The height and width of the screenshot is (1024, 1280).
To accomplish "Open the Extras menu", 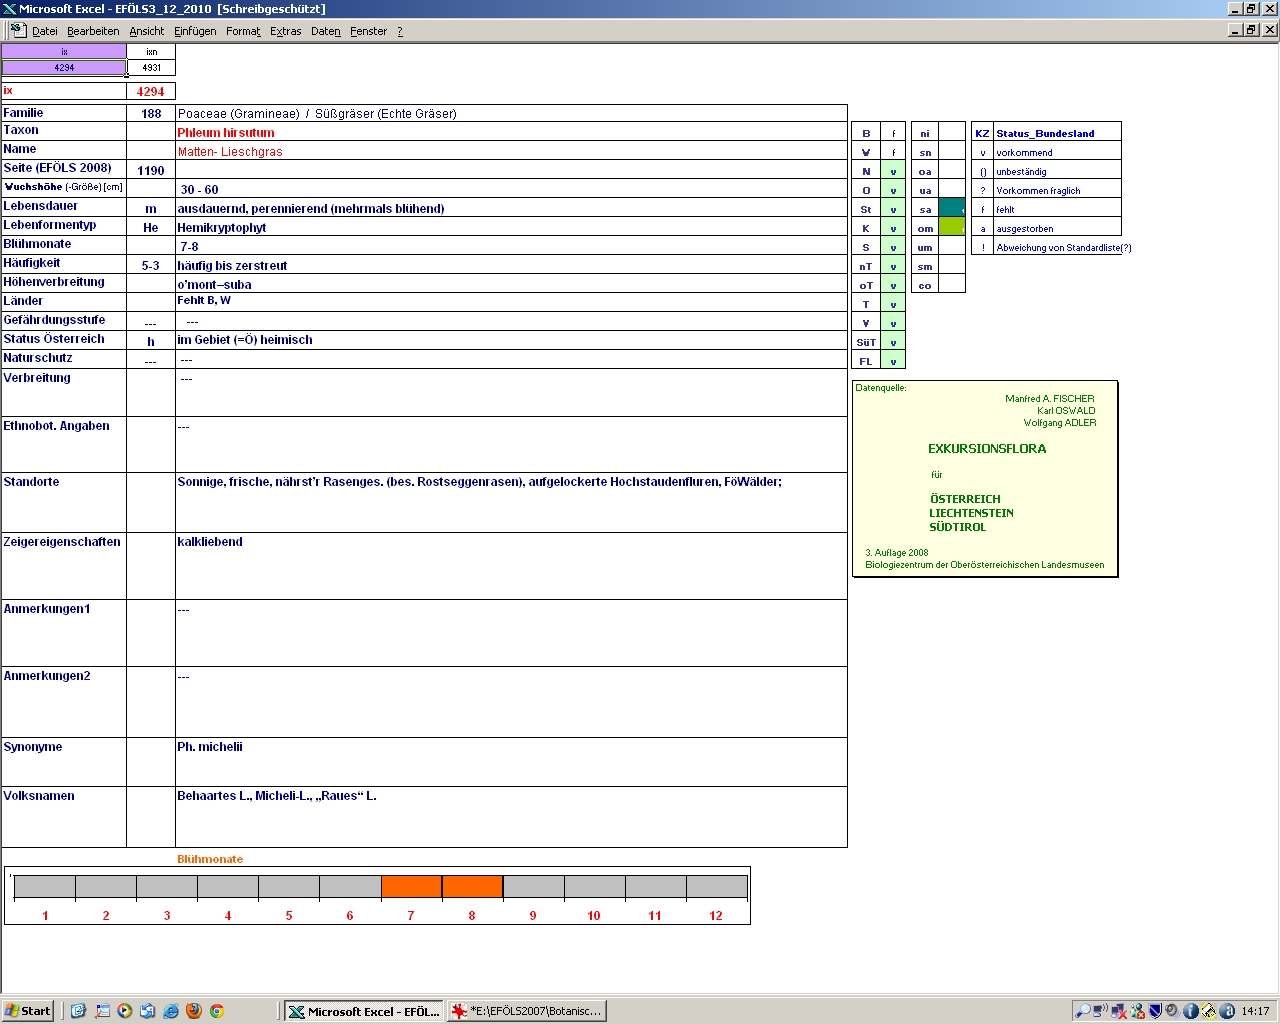I will [x=285, y=31].
